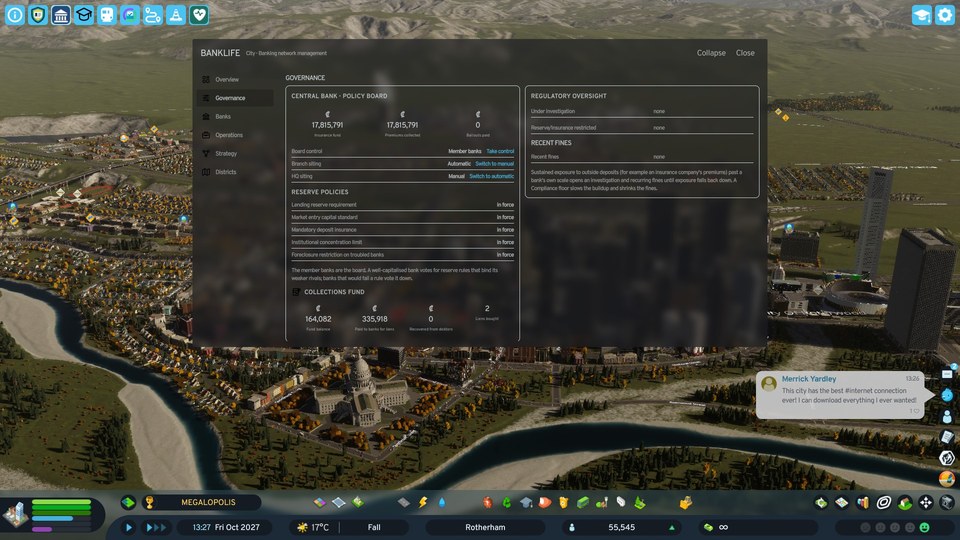Open the graduation cap mod icon
Viewport: 960px width, 540px height.
coord(84,15)
